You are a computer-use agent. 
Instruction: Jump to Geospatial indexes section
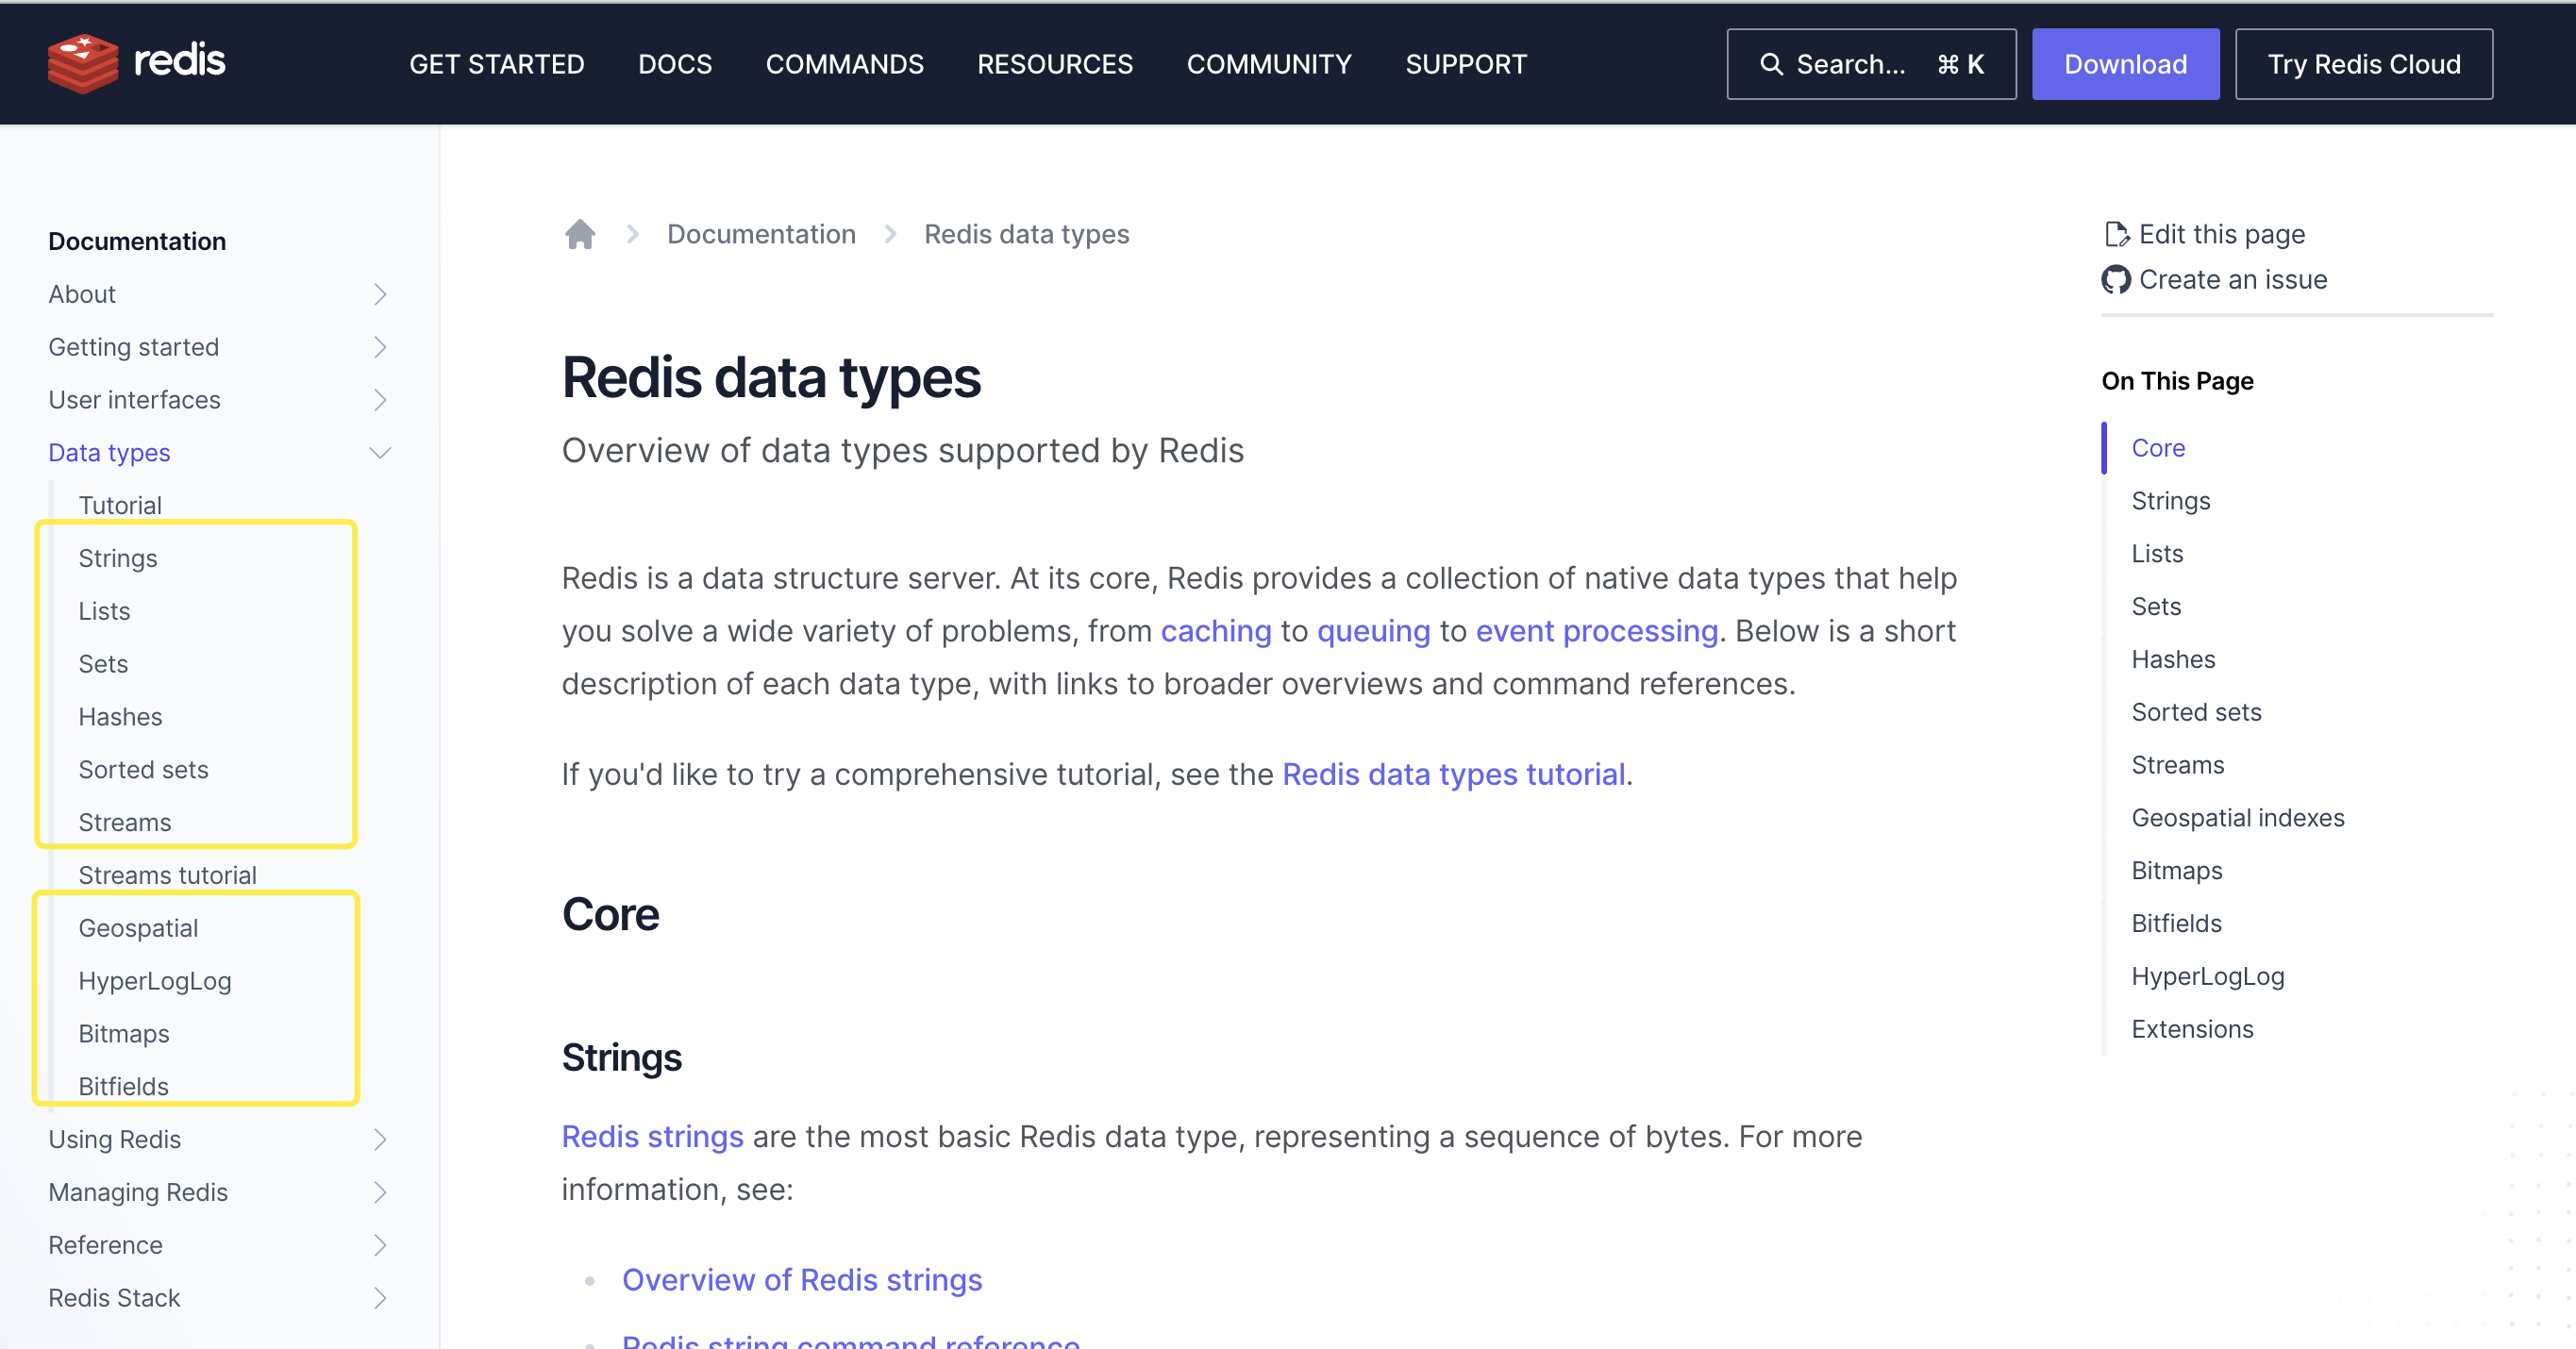tap(2237, 818)
